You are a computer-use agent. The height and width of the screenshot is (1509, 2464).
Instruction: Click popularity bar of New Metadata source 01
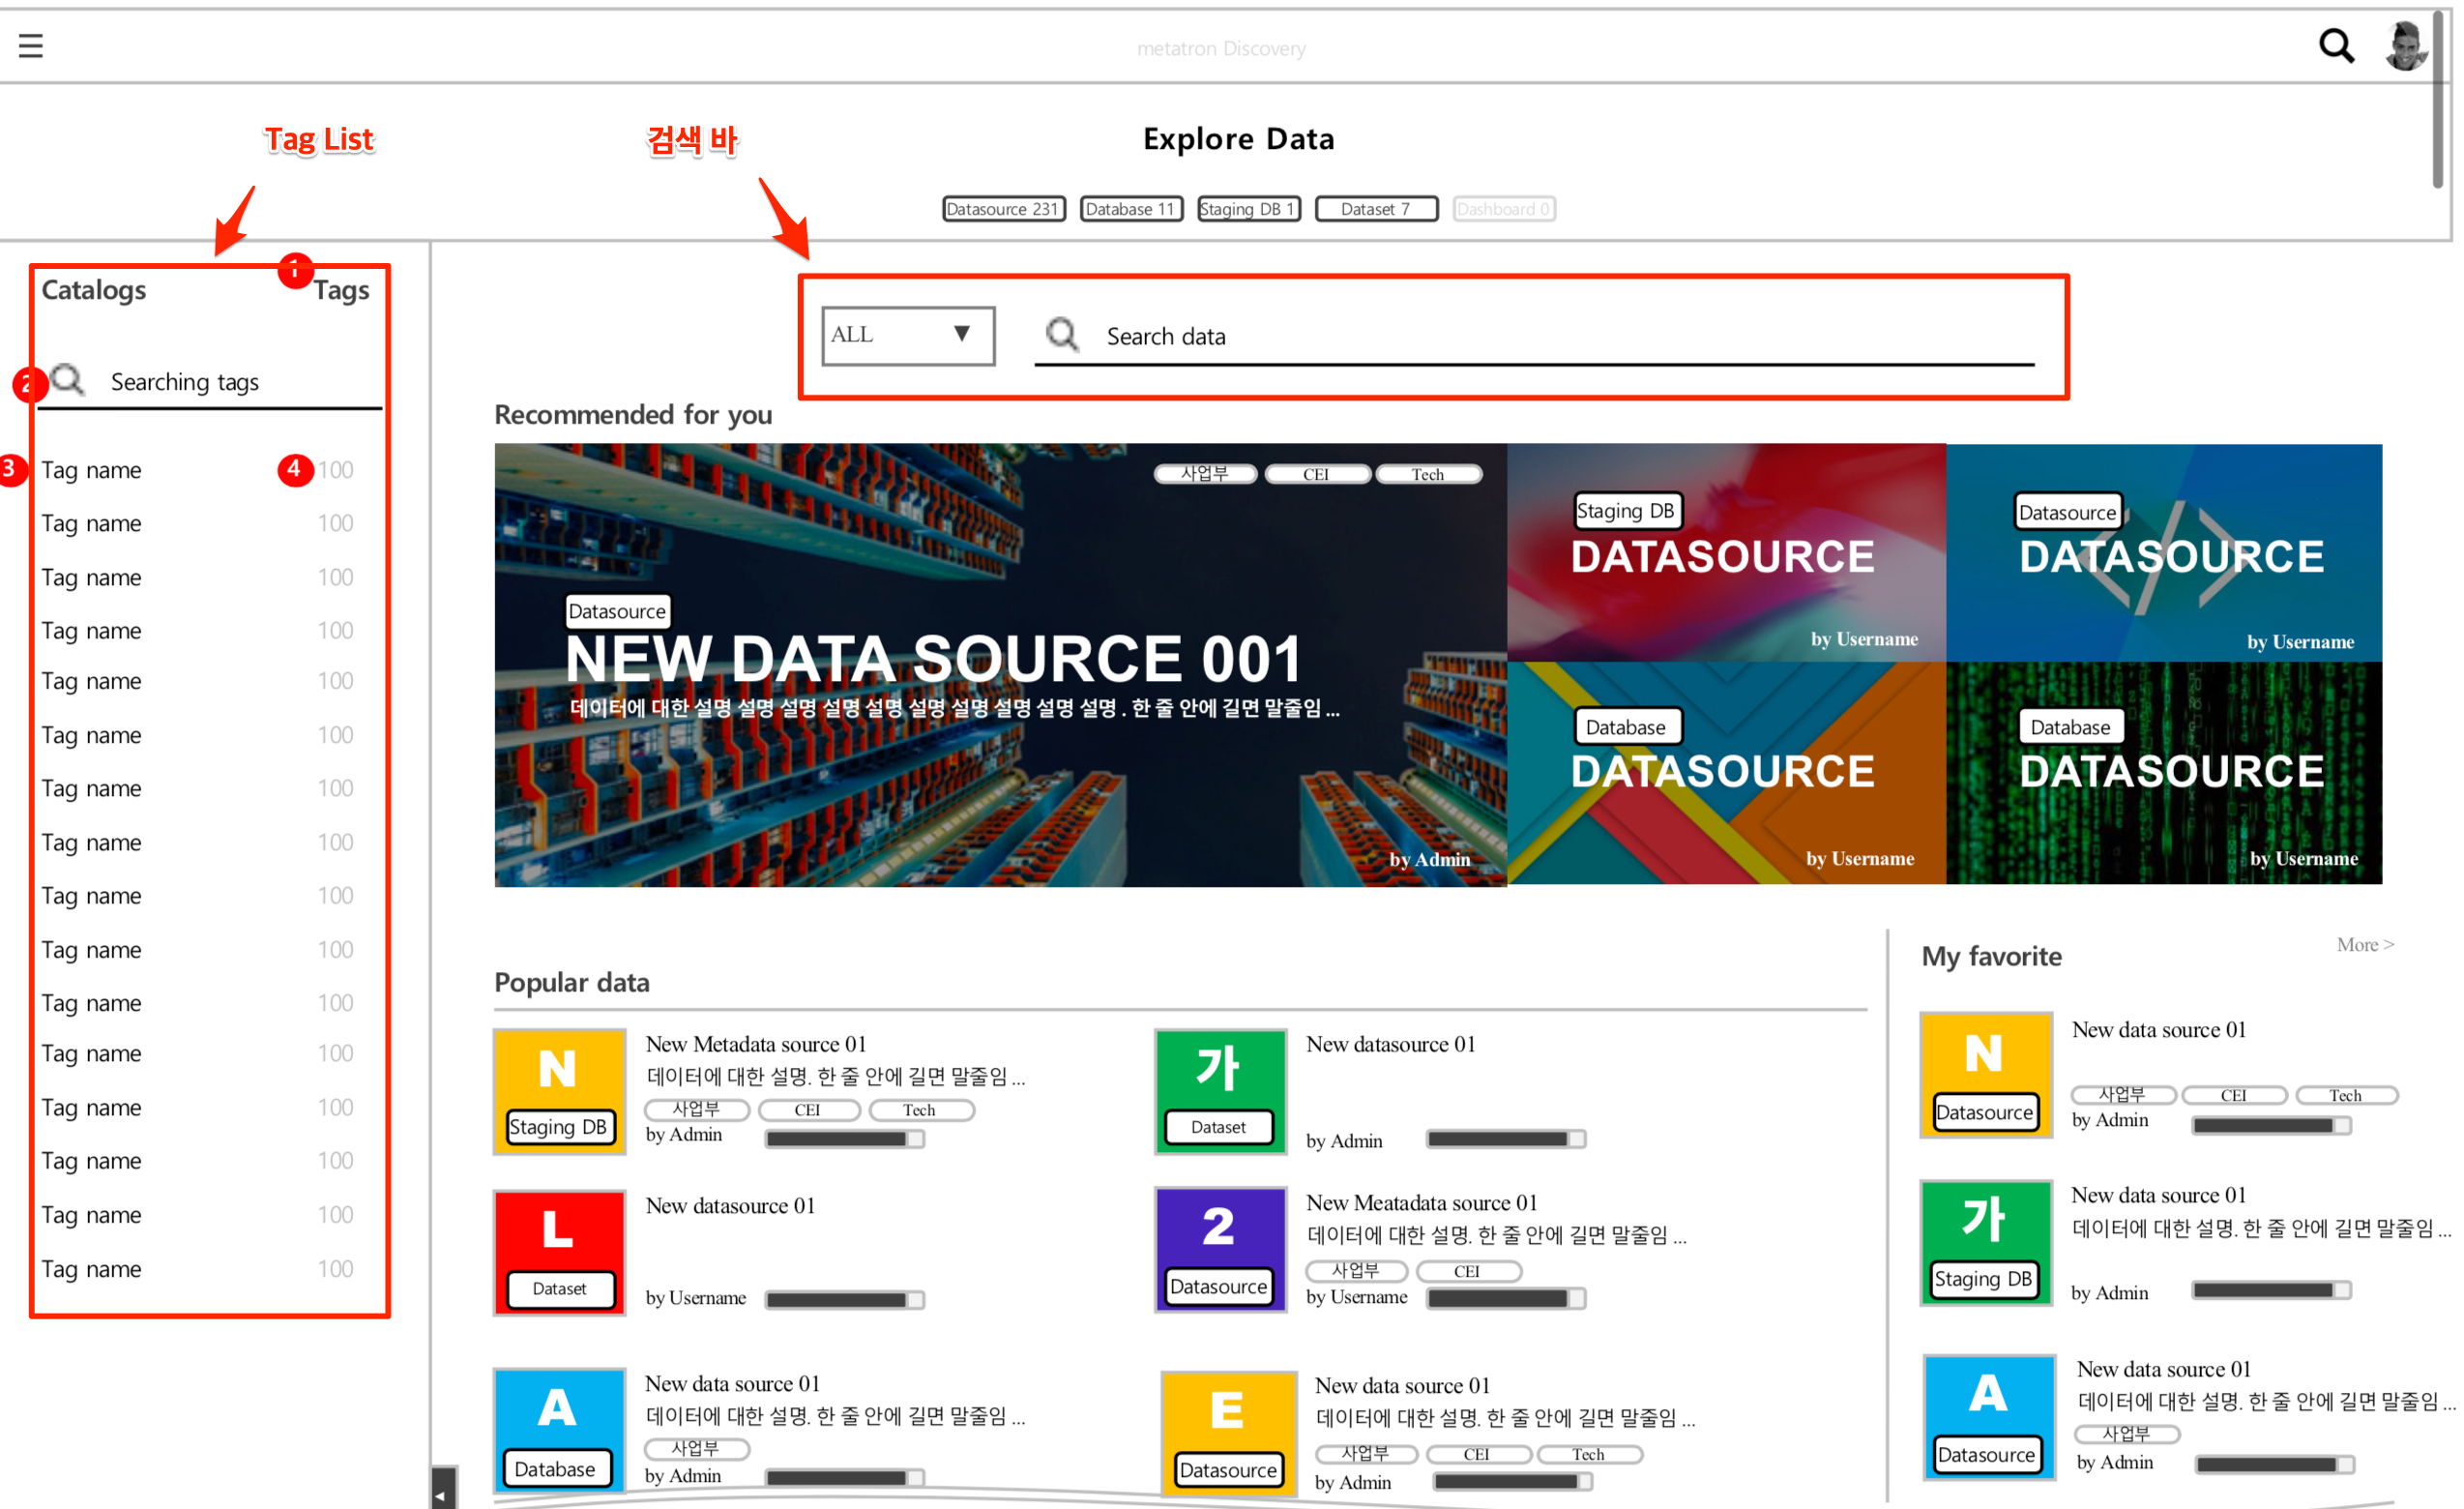845,1139
